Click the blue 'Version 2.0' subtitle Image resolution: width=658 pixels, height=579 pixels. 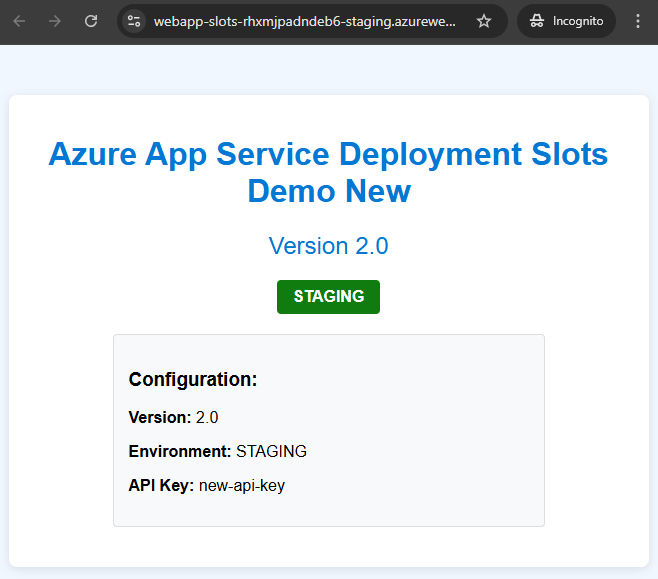coord(329,246)
